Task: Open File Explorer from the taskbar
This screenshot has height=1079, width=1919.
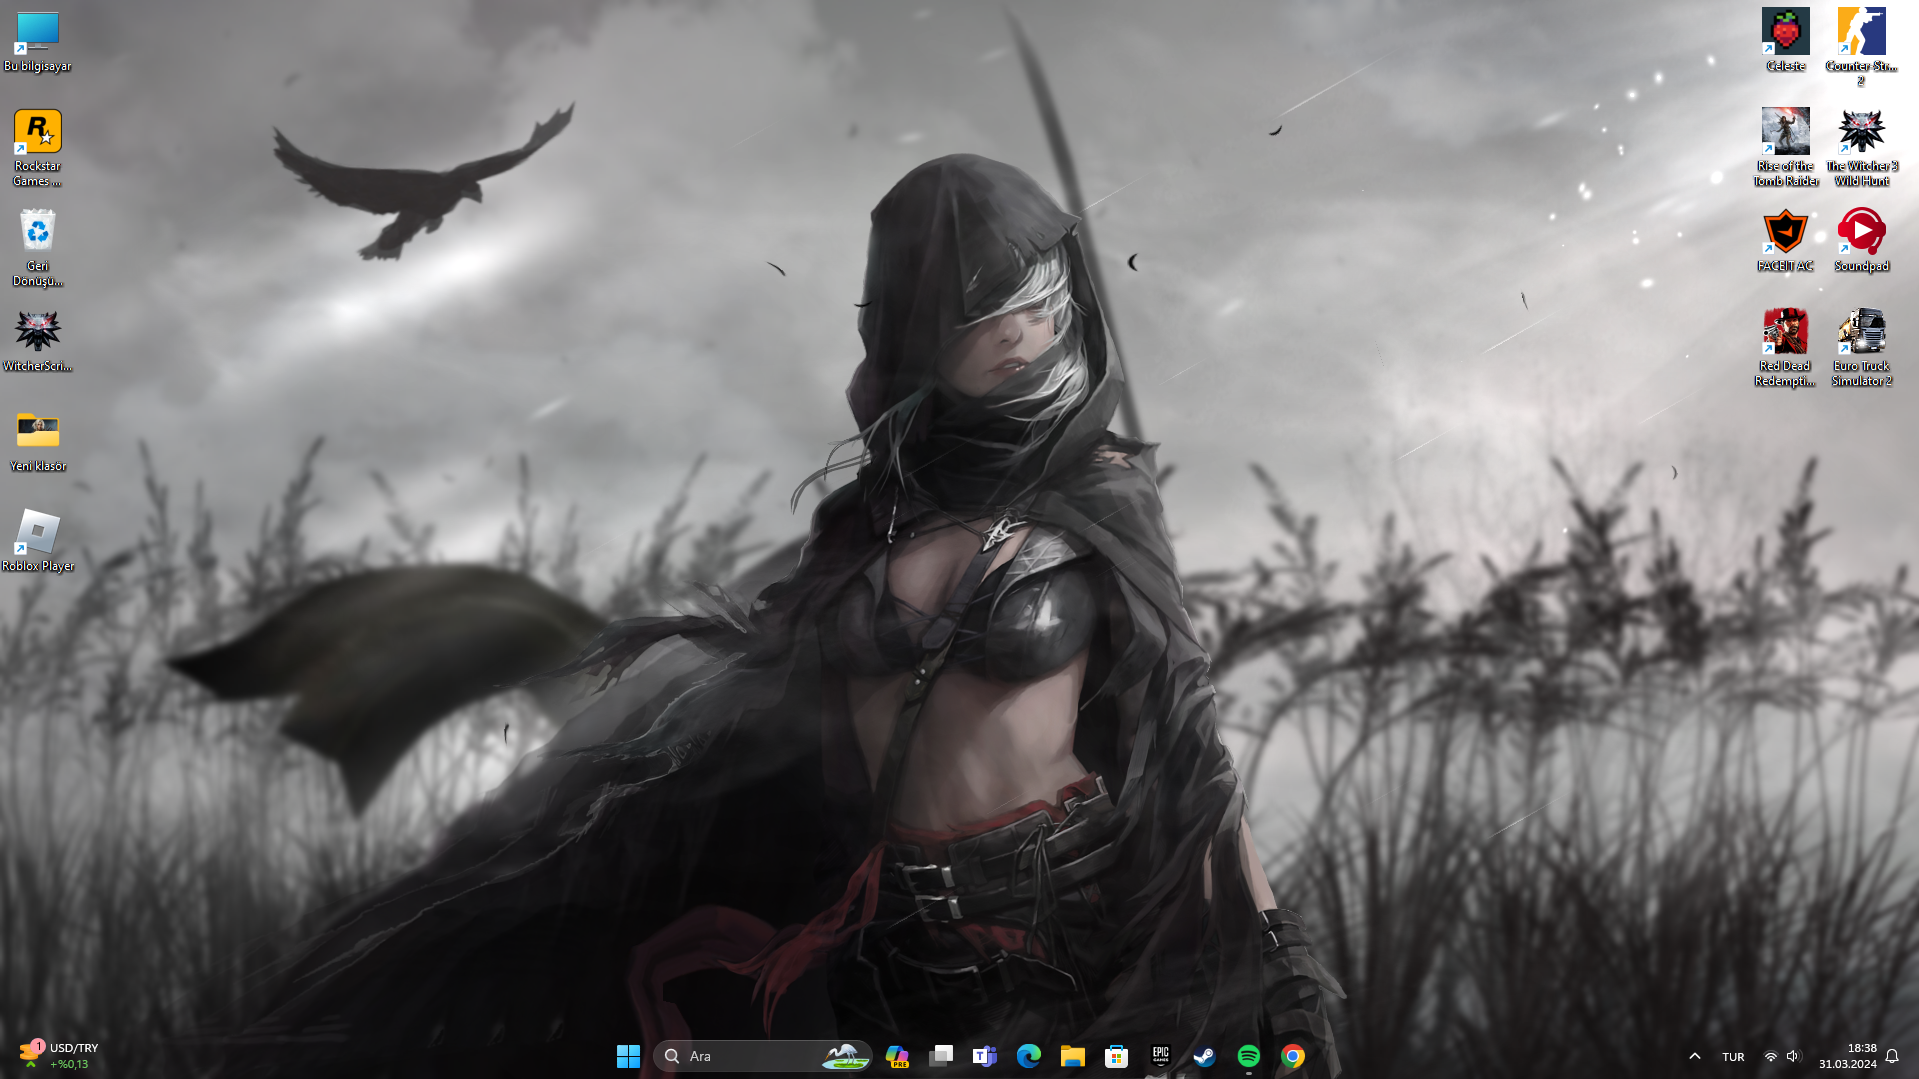Action: pos(1073,1056)
